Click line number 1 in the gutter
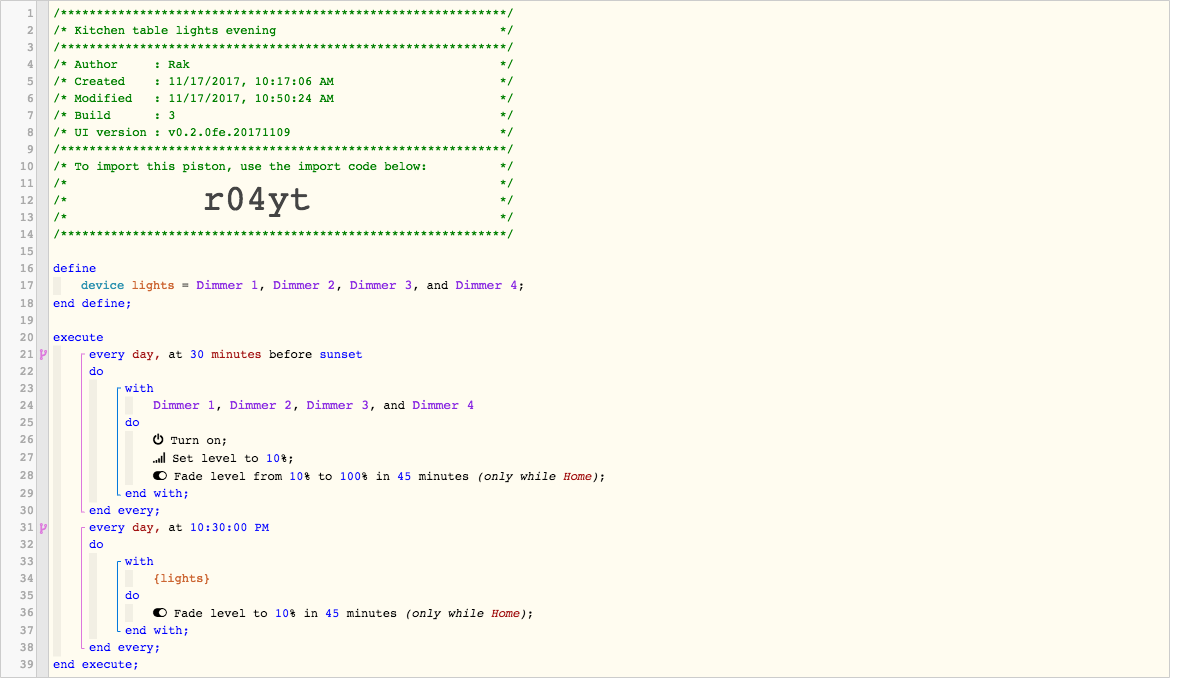This screenshot has width=1178, height=686. point(30,14)
